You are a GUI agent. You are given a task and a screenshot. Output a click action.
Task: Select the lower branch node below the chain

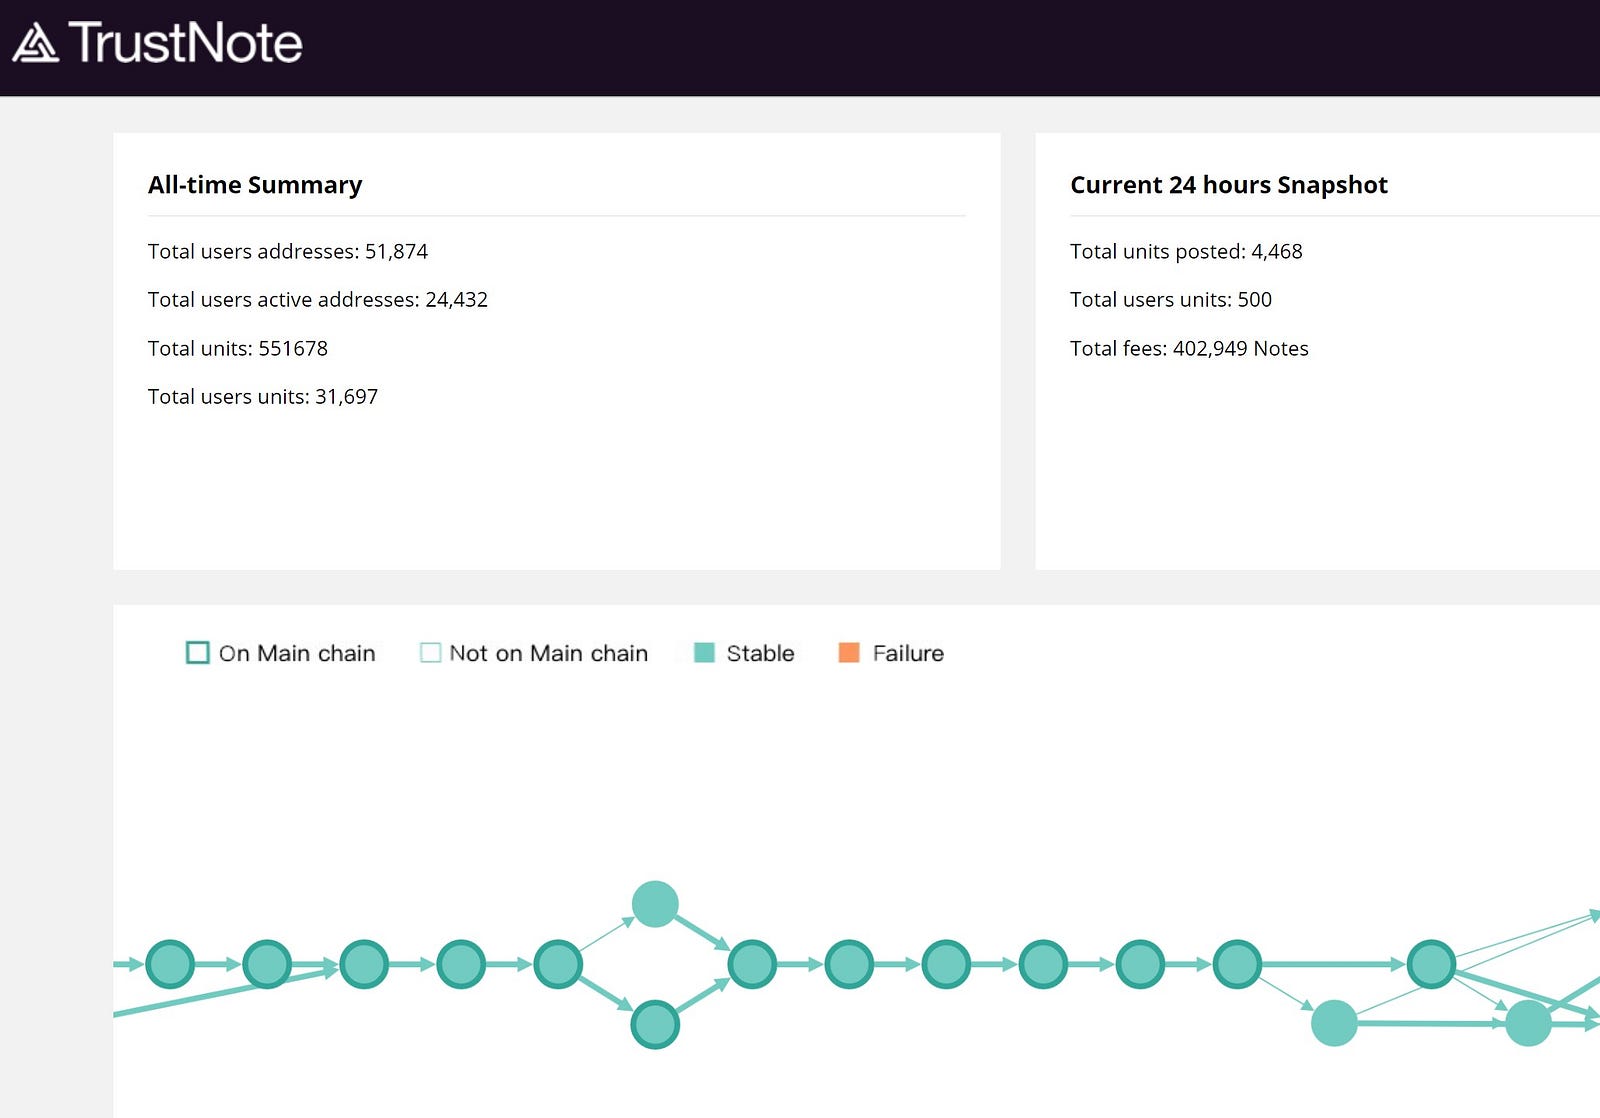click(655, 1024)
